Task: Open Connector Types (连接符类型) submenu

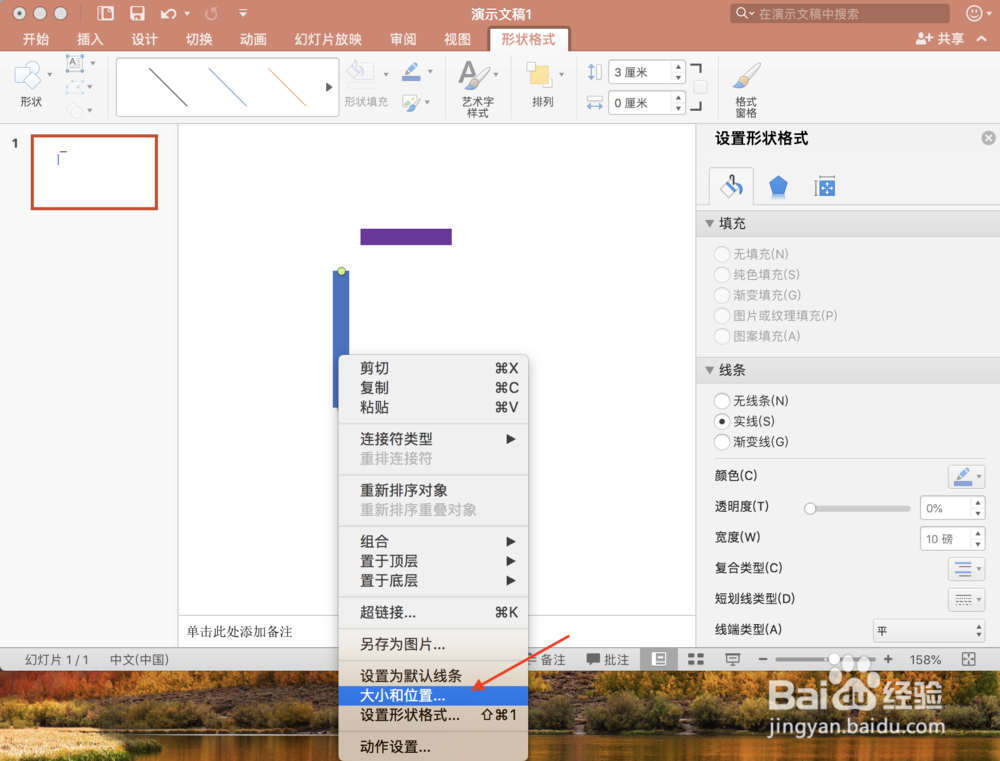Action: pos(433,439)
